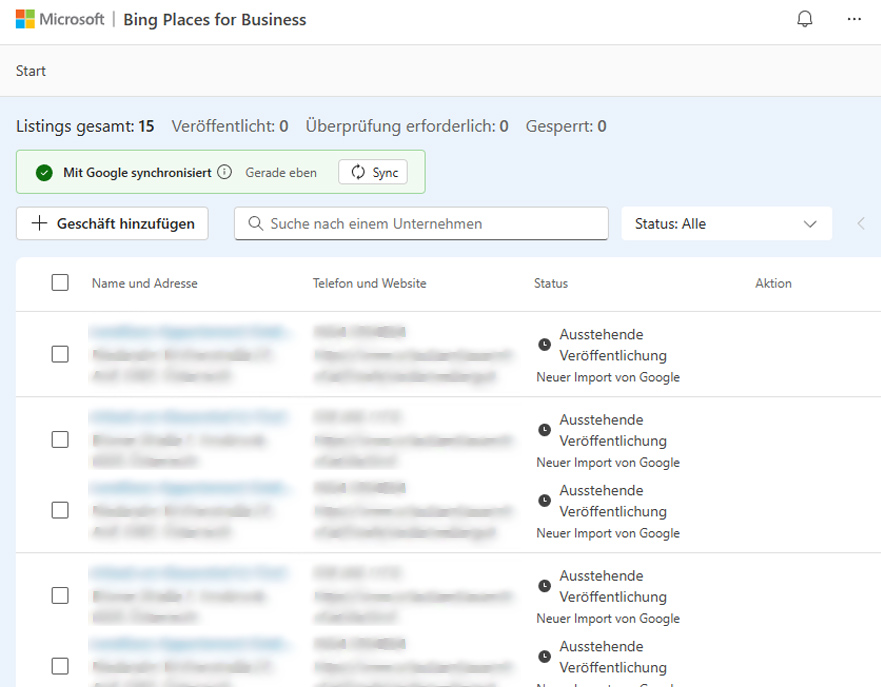Image resolution: width=881 pixels, height=687 pixels.
Task: Click the Microsoft logo
Action: [x=25, y=20]
